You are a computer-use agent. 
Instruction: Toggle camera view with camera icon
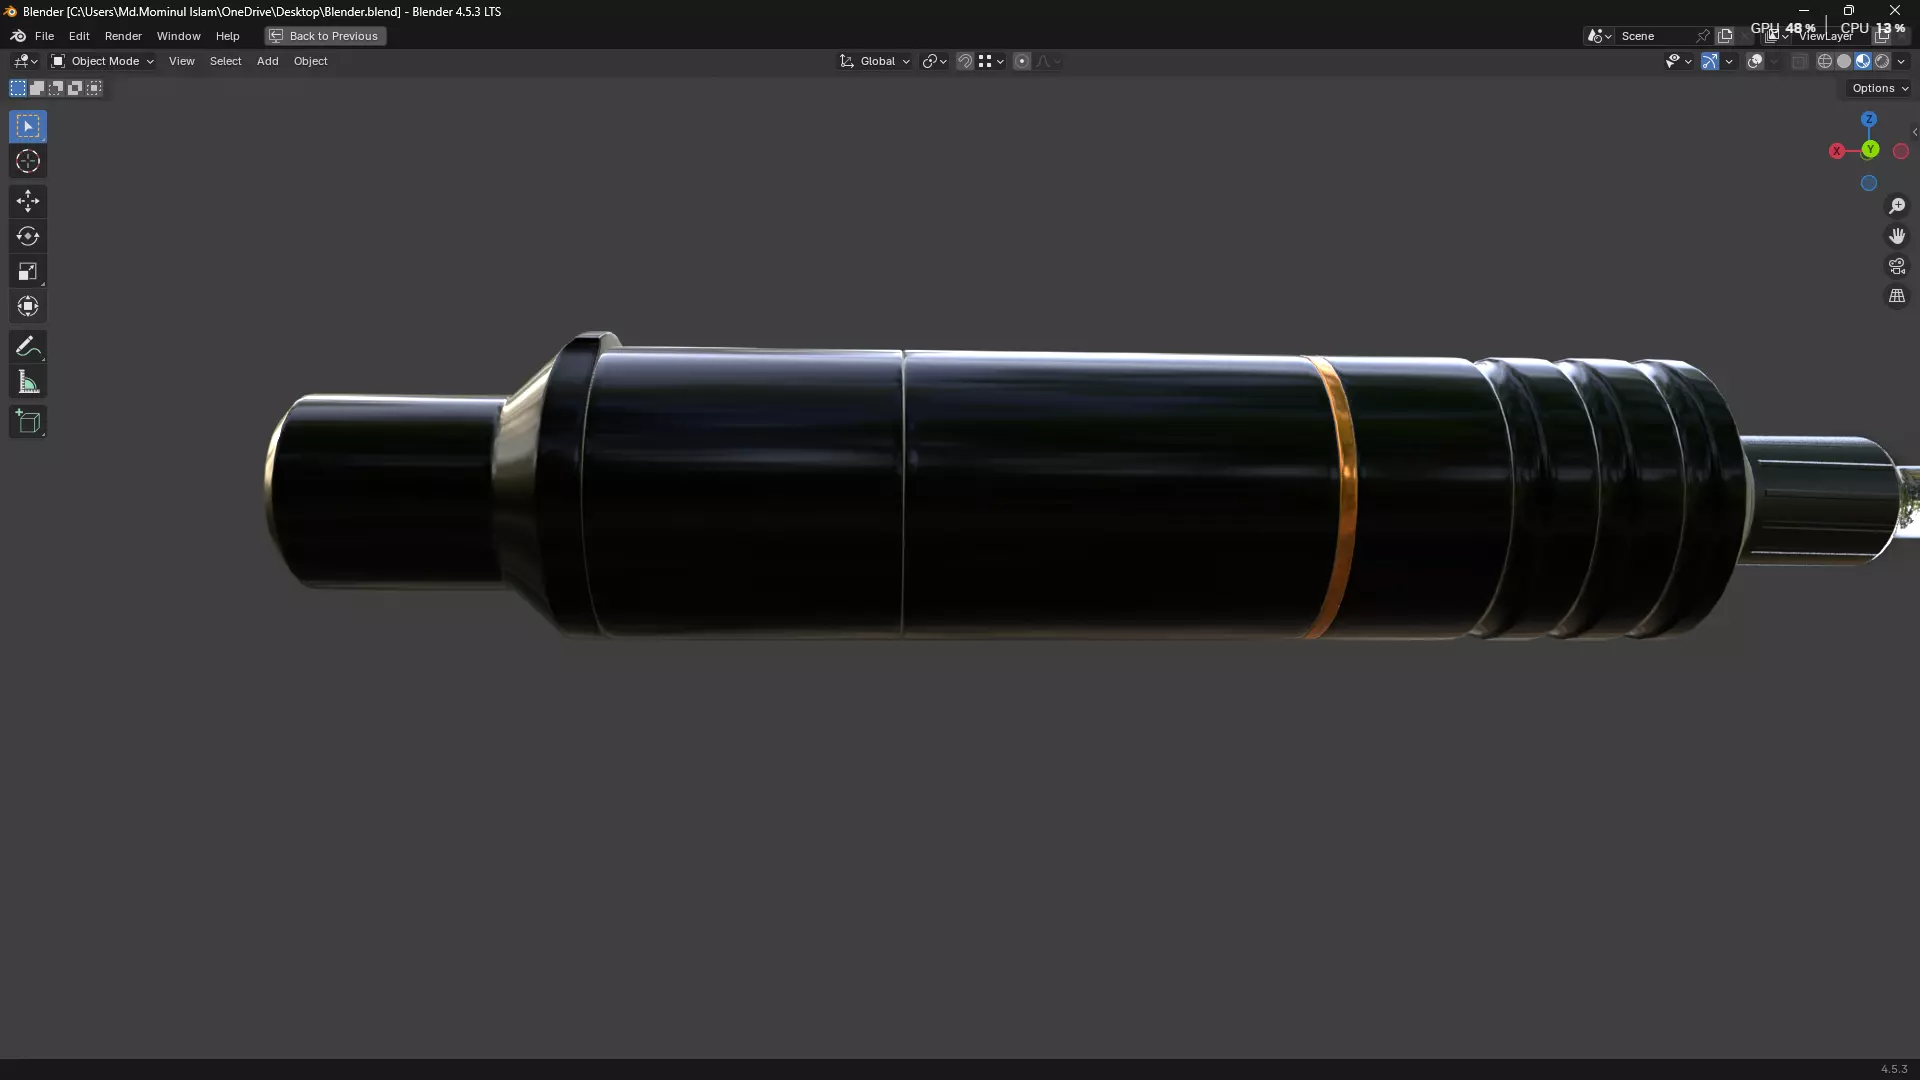point(1897,266)
